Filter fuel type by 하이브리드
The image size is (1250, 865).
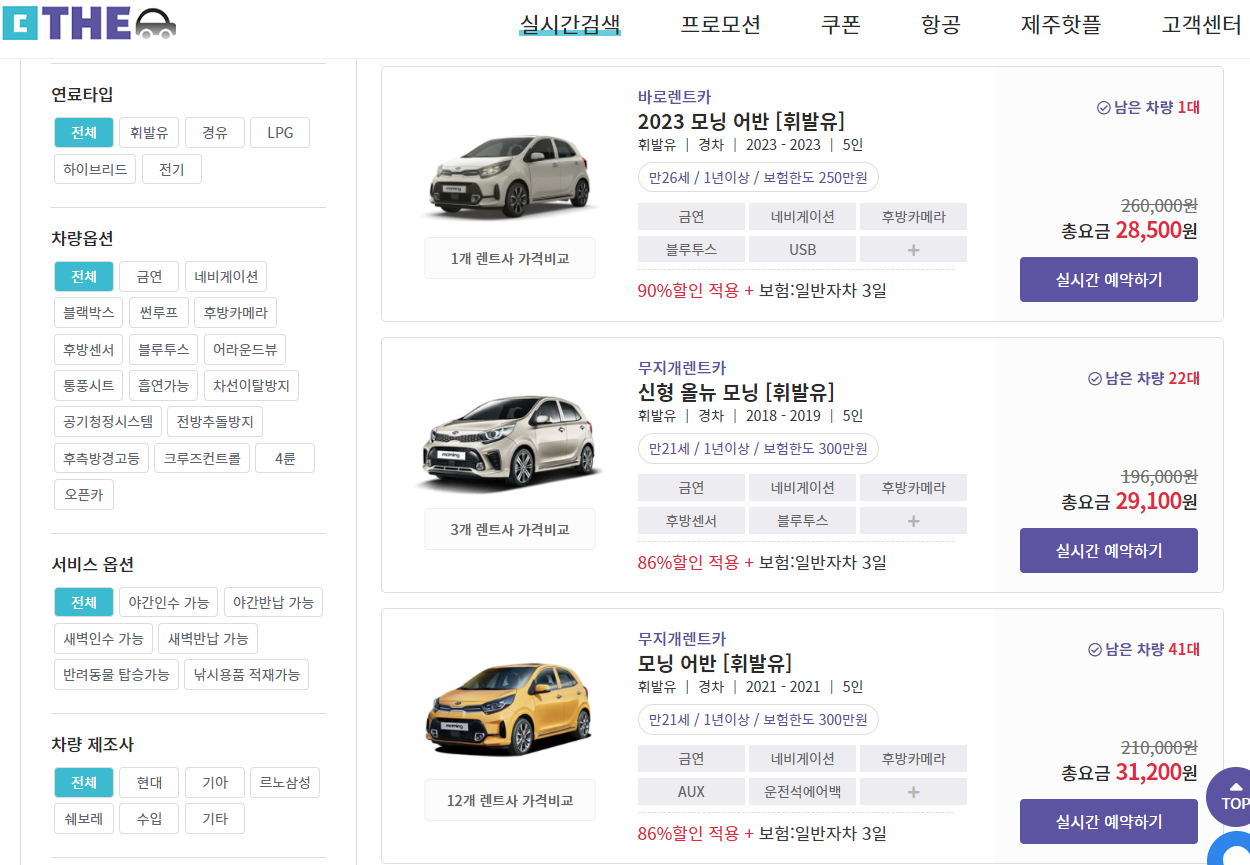95,169
